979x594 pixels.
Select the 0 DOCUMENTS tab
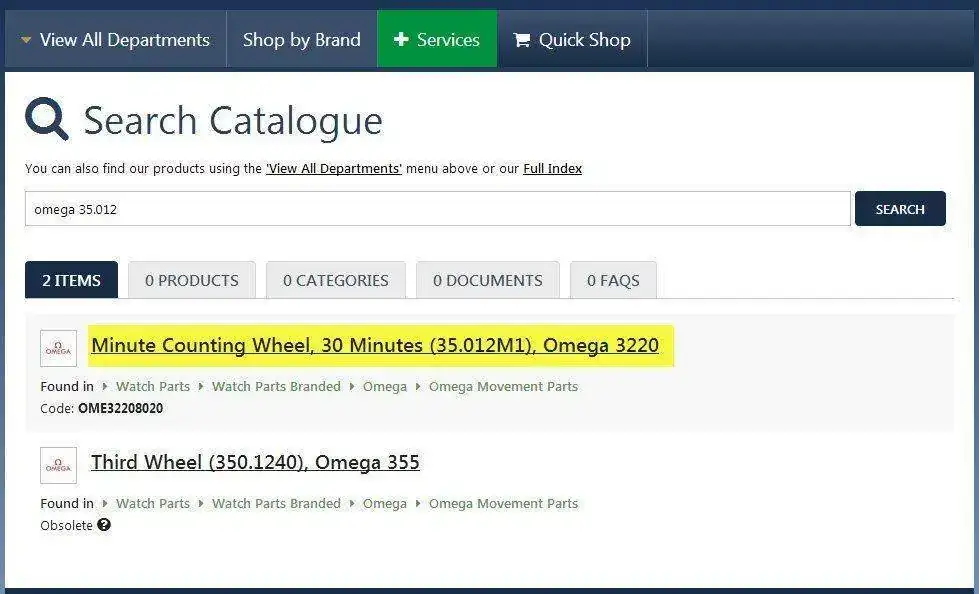488,280
